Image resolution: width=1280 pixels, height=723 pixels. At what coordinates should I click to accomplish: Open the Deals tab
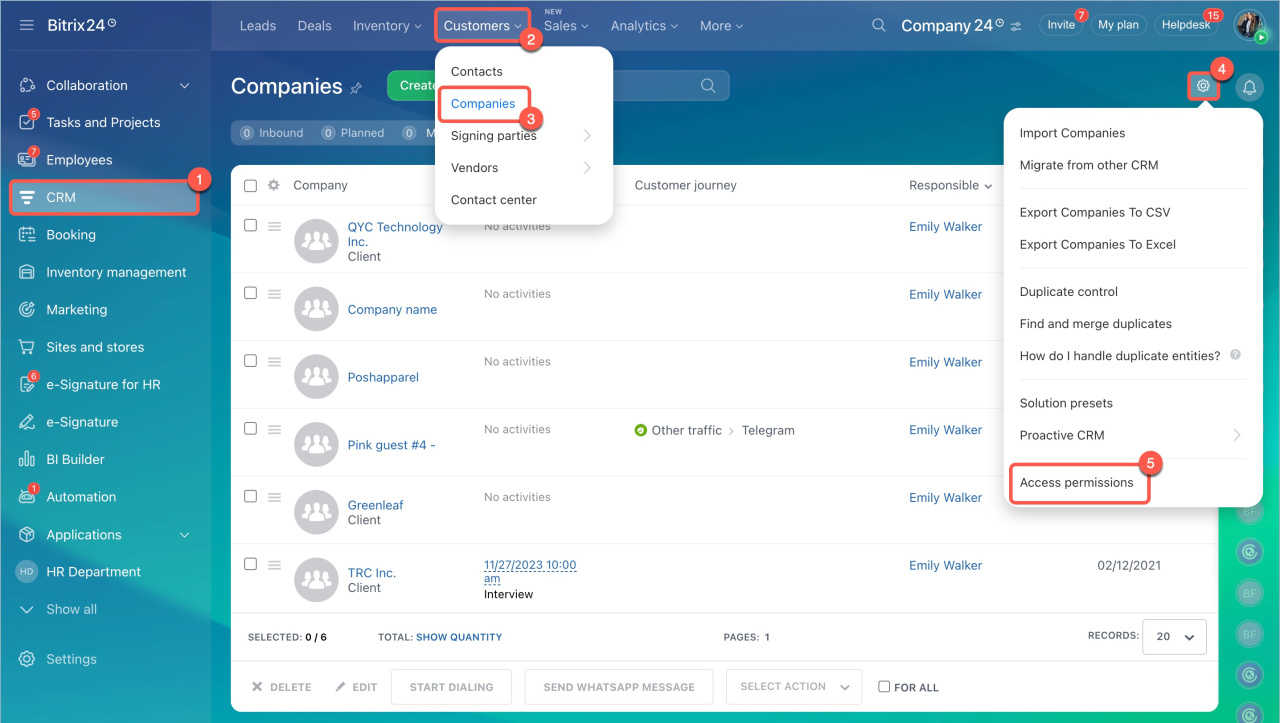[x=315, y=26]
